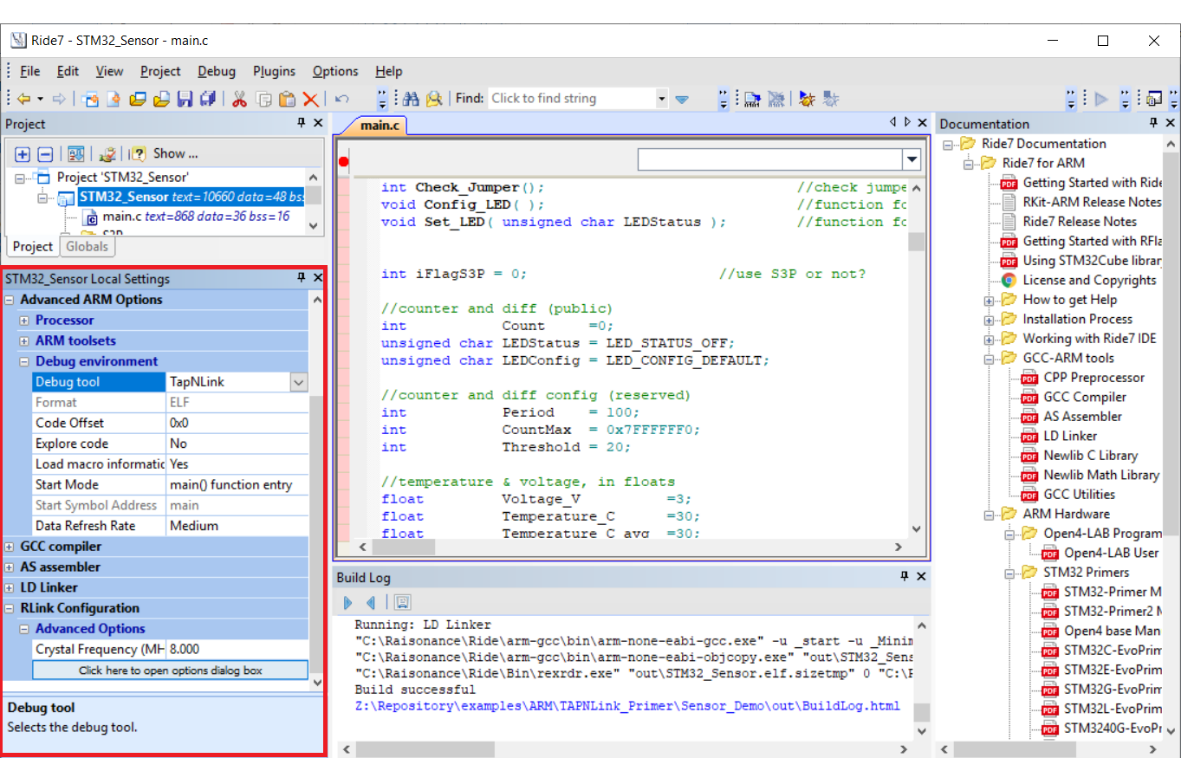Cut selection using the scissors icon
The height and width of the screenshot is (758, 1181).
tap(240, 99)
